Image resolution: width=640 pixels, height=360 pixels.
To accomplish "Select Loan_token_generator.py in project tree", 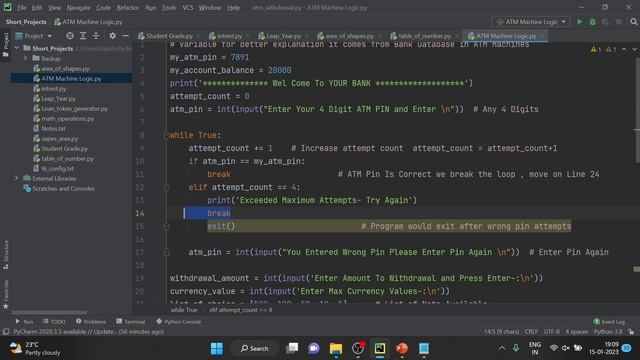I will point(74,109).
